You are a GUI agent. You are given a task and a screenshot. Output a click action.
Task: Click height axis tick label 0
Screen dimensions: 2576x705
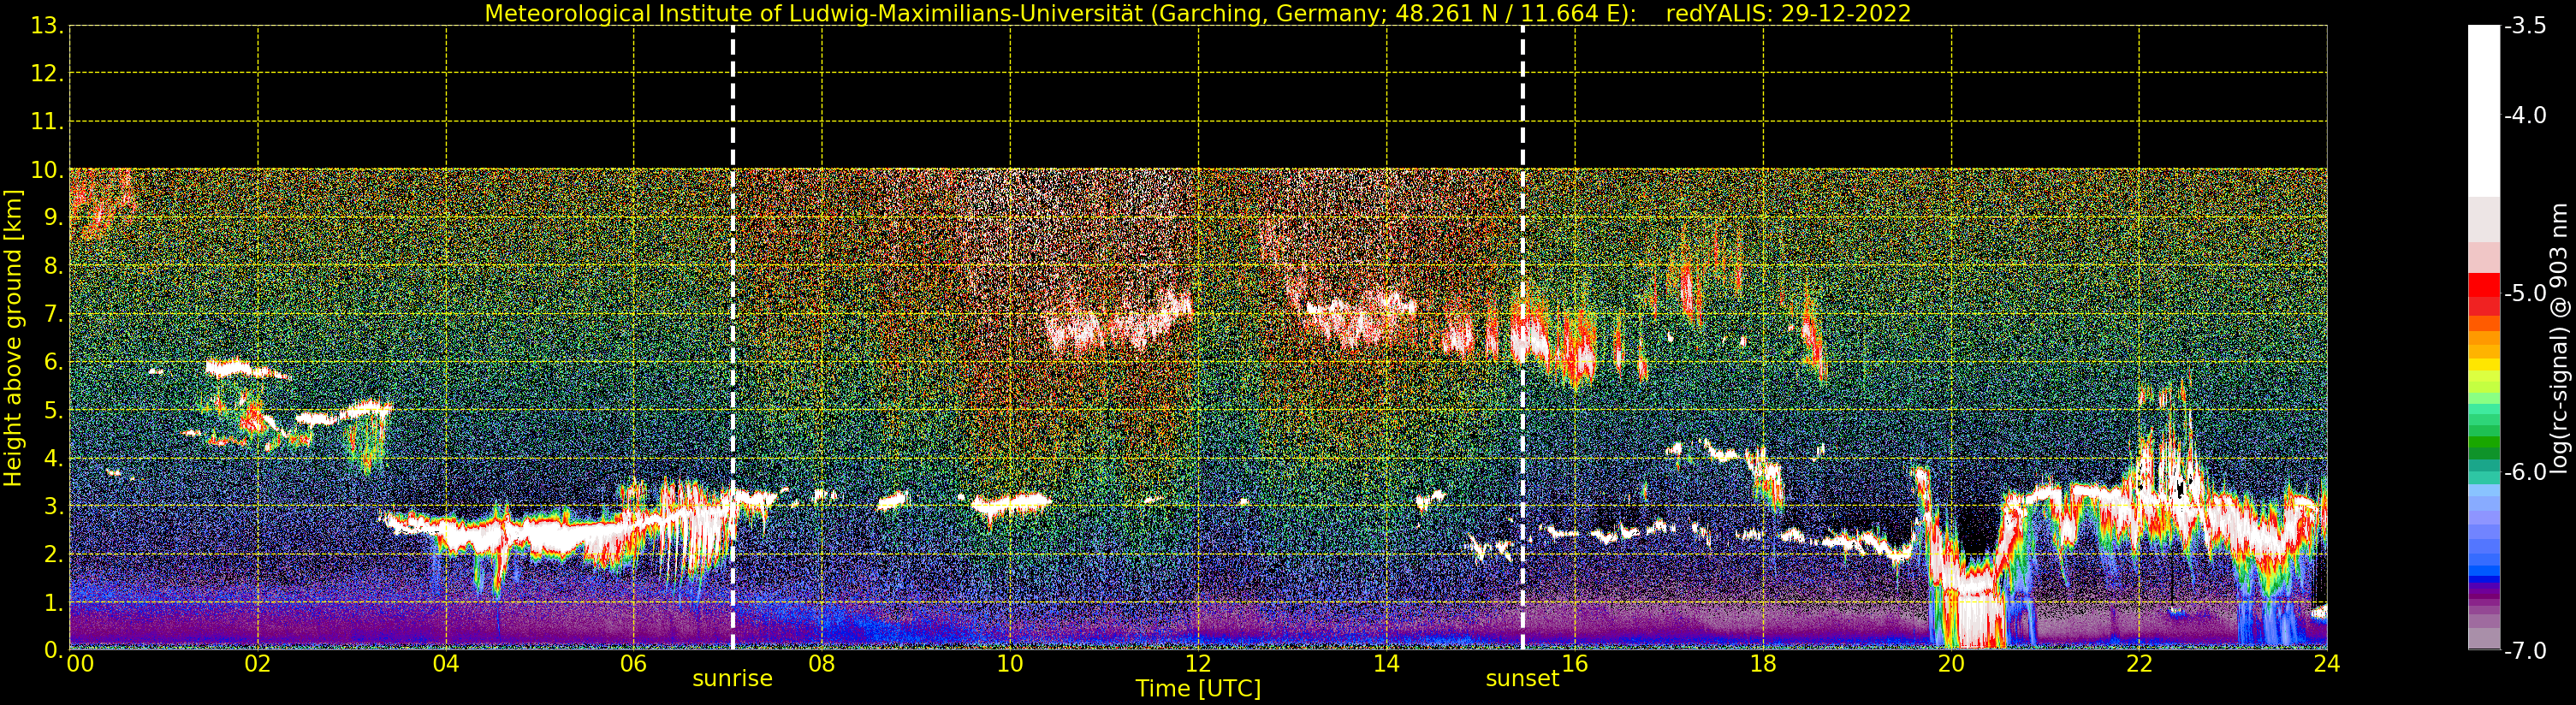coord(52,650)
